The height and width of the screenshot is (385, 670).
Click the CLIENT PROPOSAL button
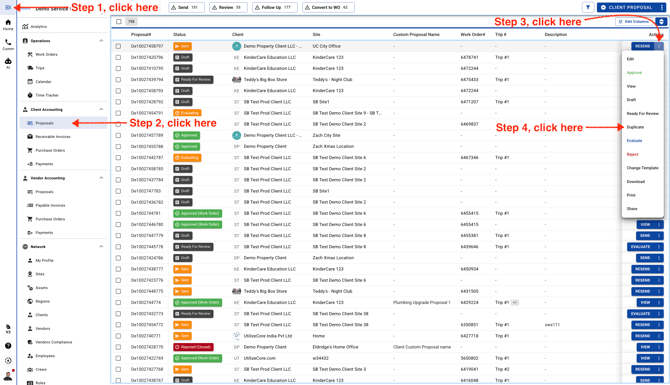(x=627, y=7)
